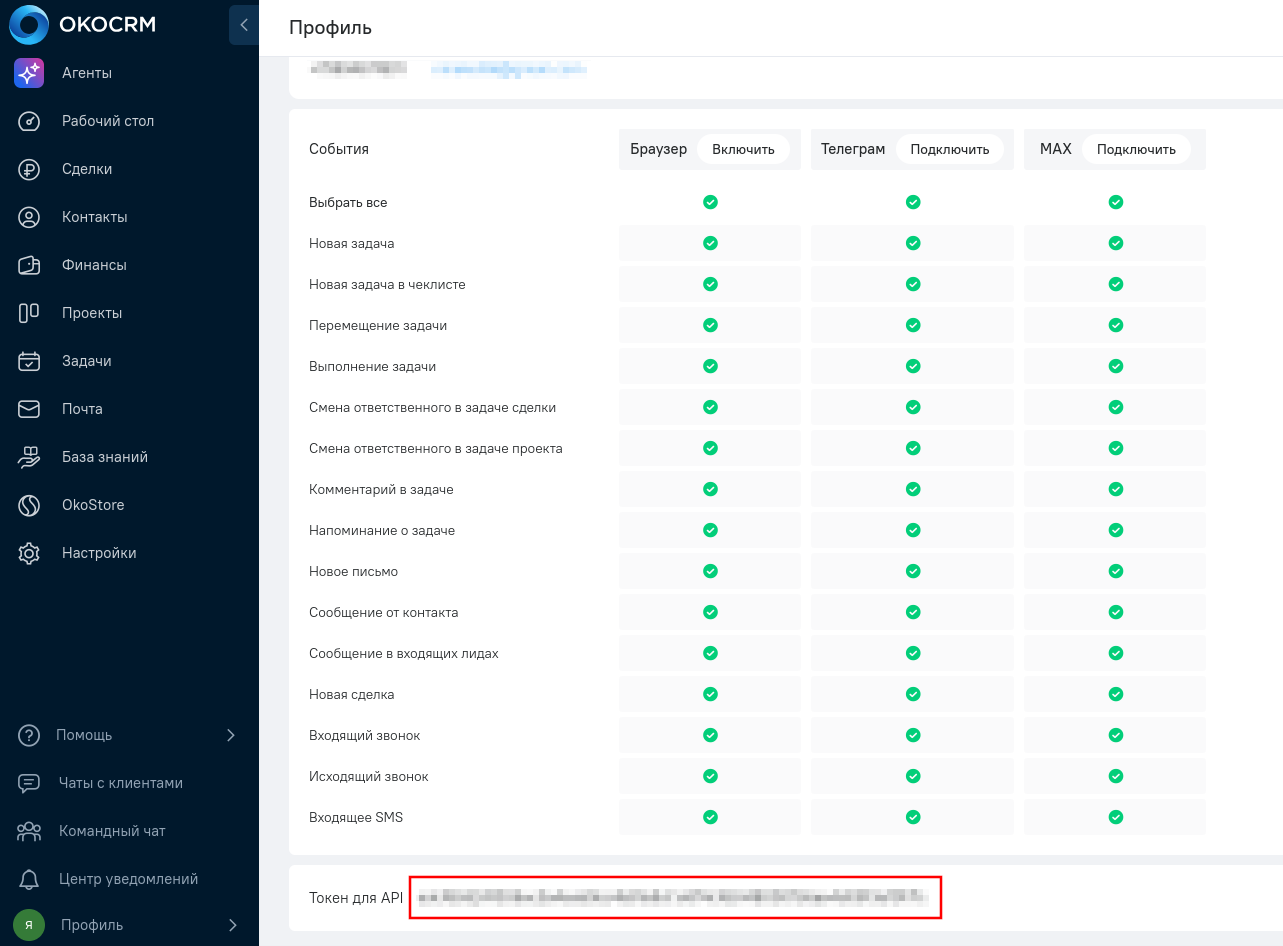Click the blurred Токен для API field
1283x946 pixels.
[675, 898]
